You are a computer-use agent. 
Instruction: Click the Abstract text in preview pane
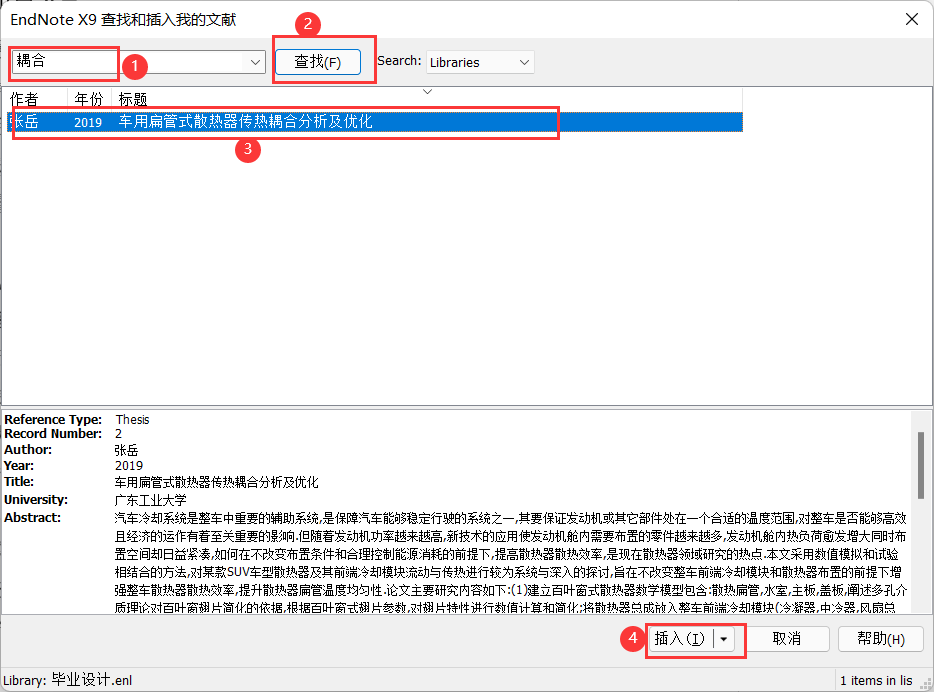coord(510,563)
